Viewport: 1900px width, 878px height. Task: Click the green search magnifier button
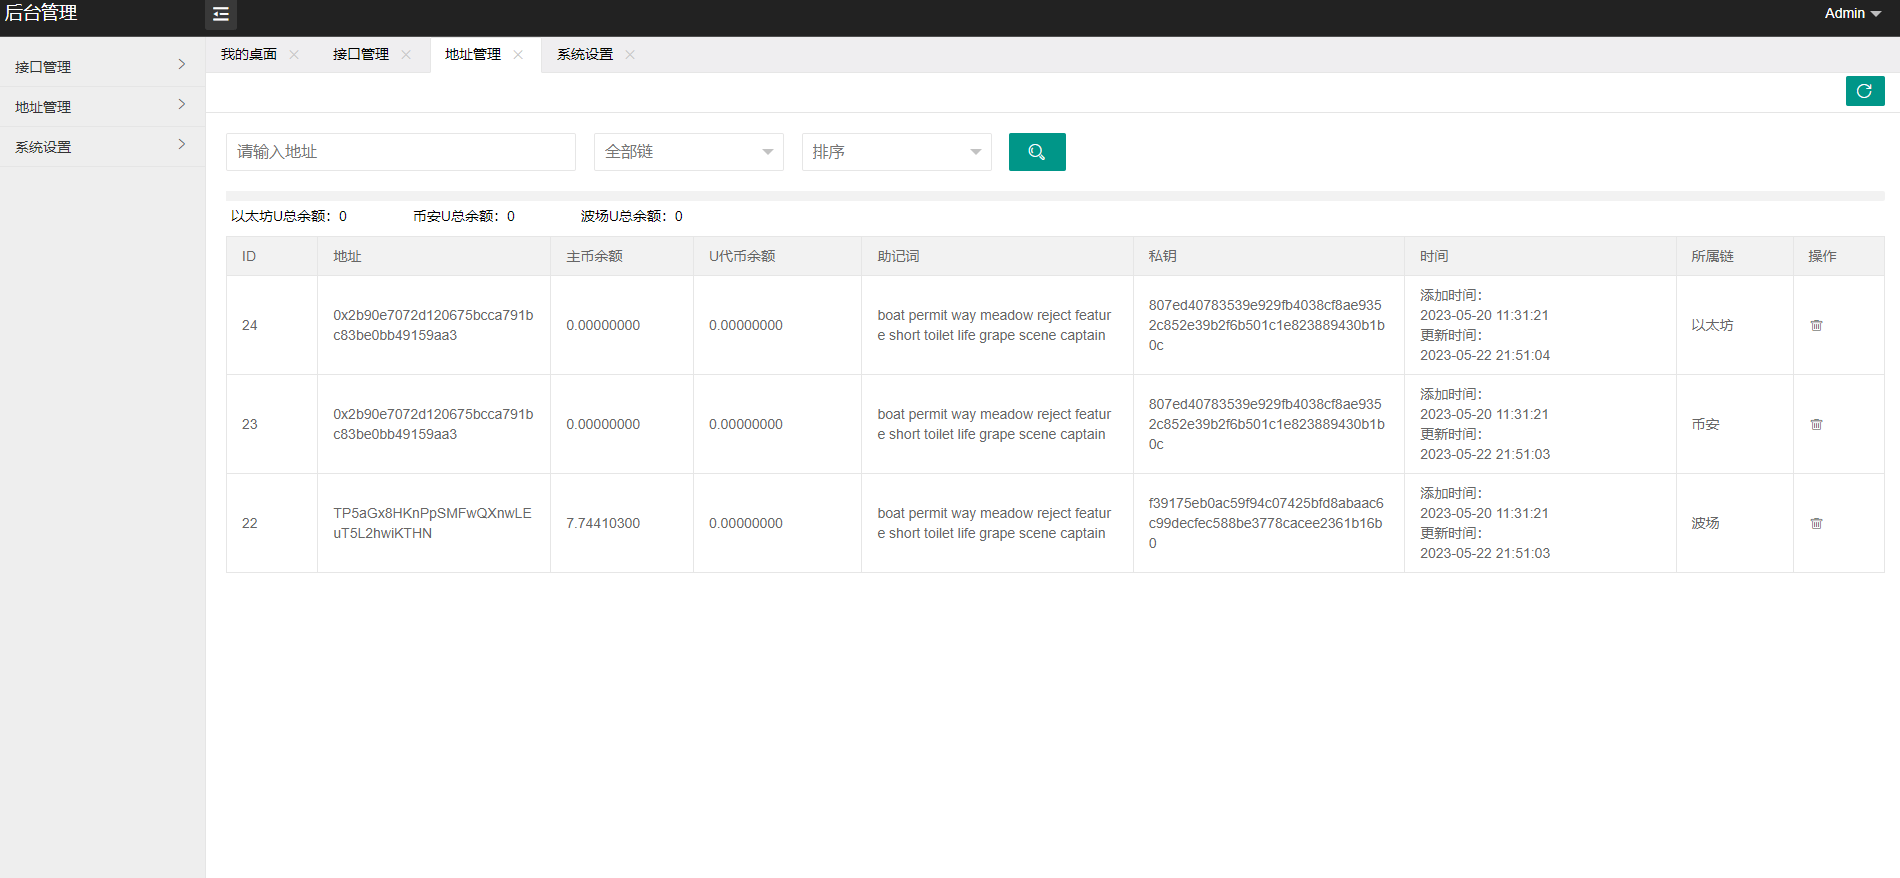click(1037, 152)
